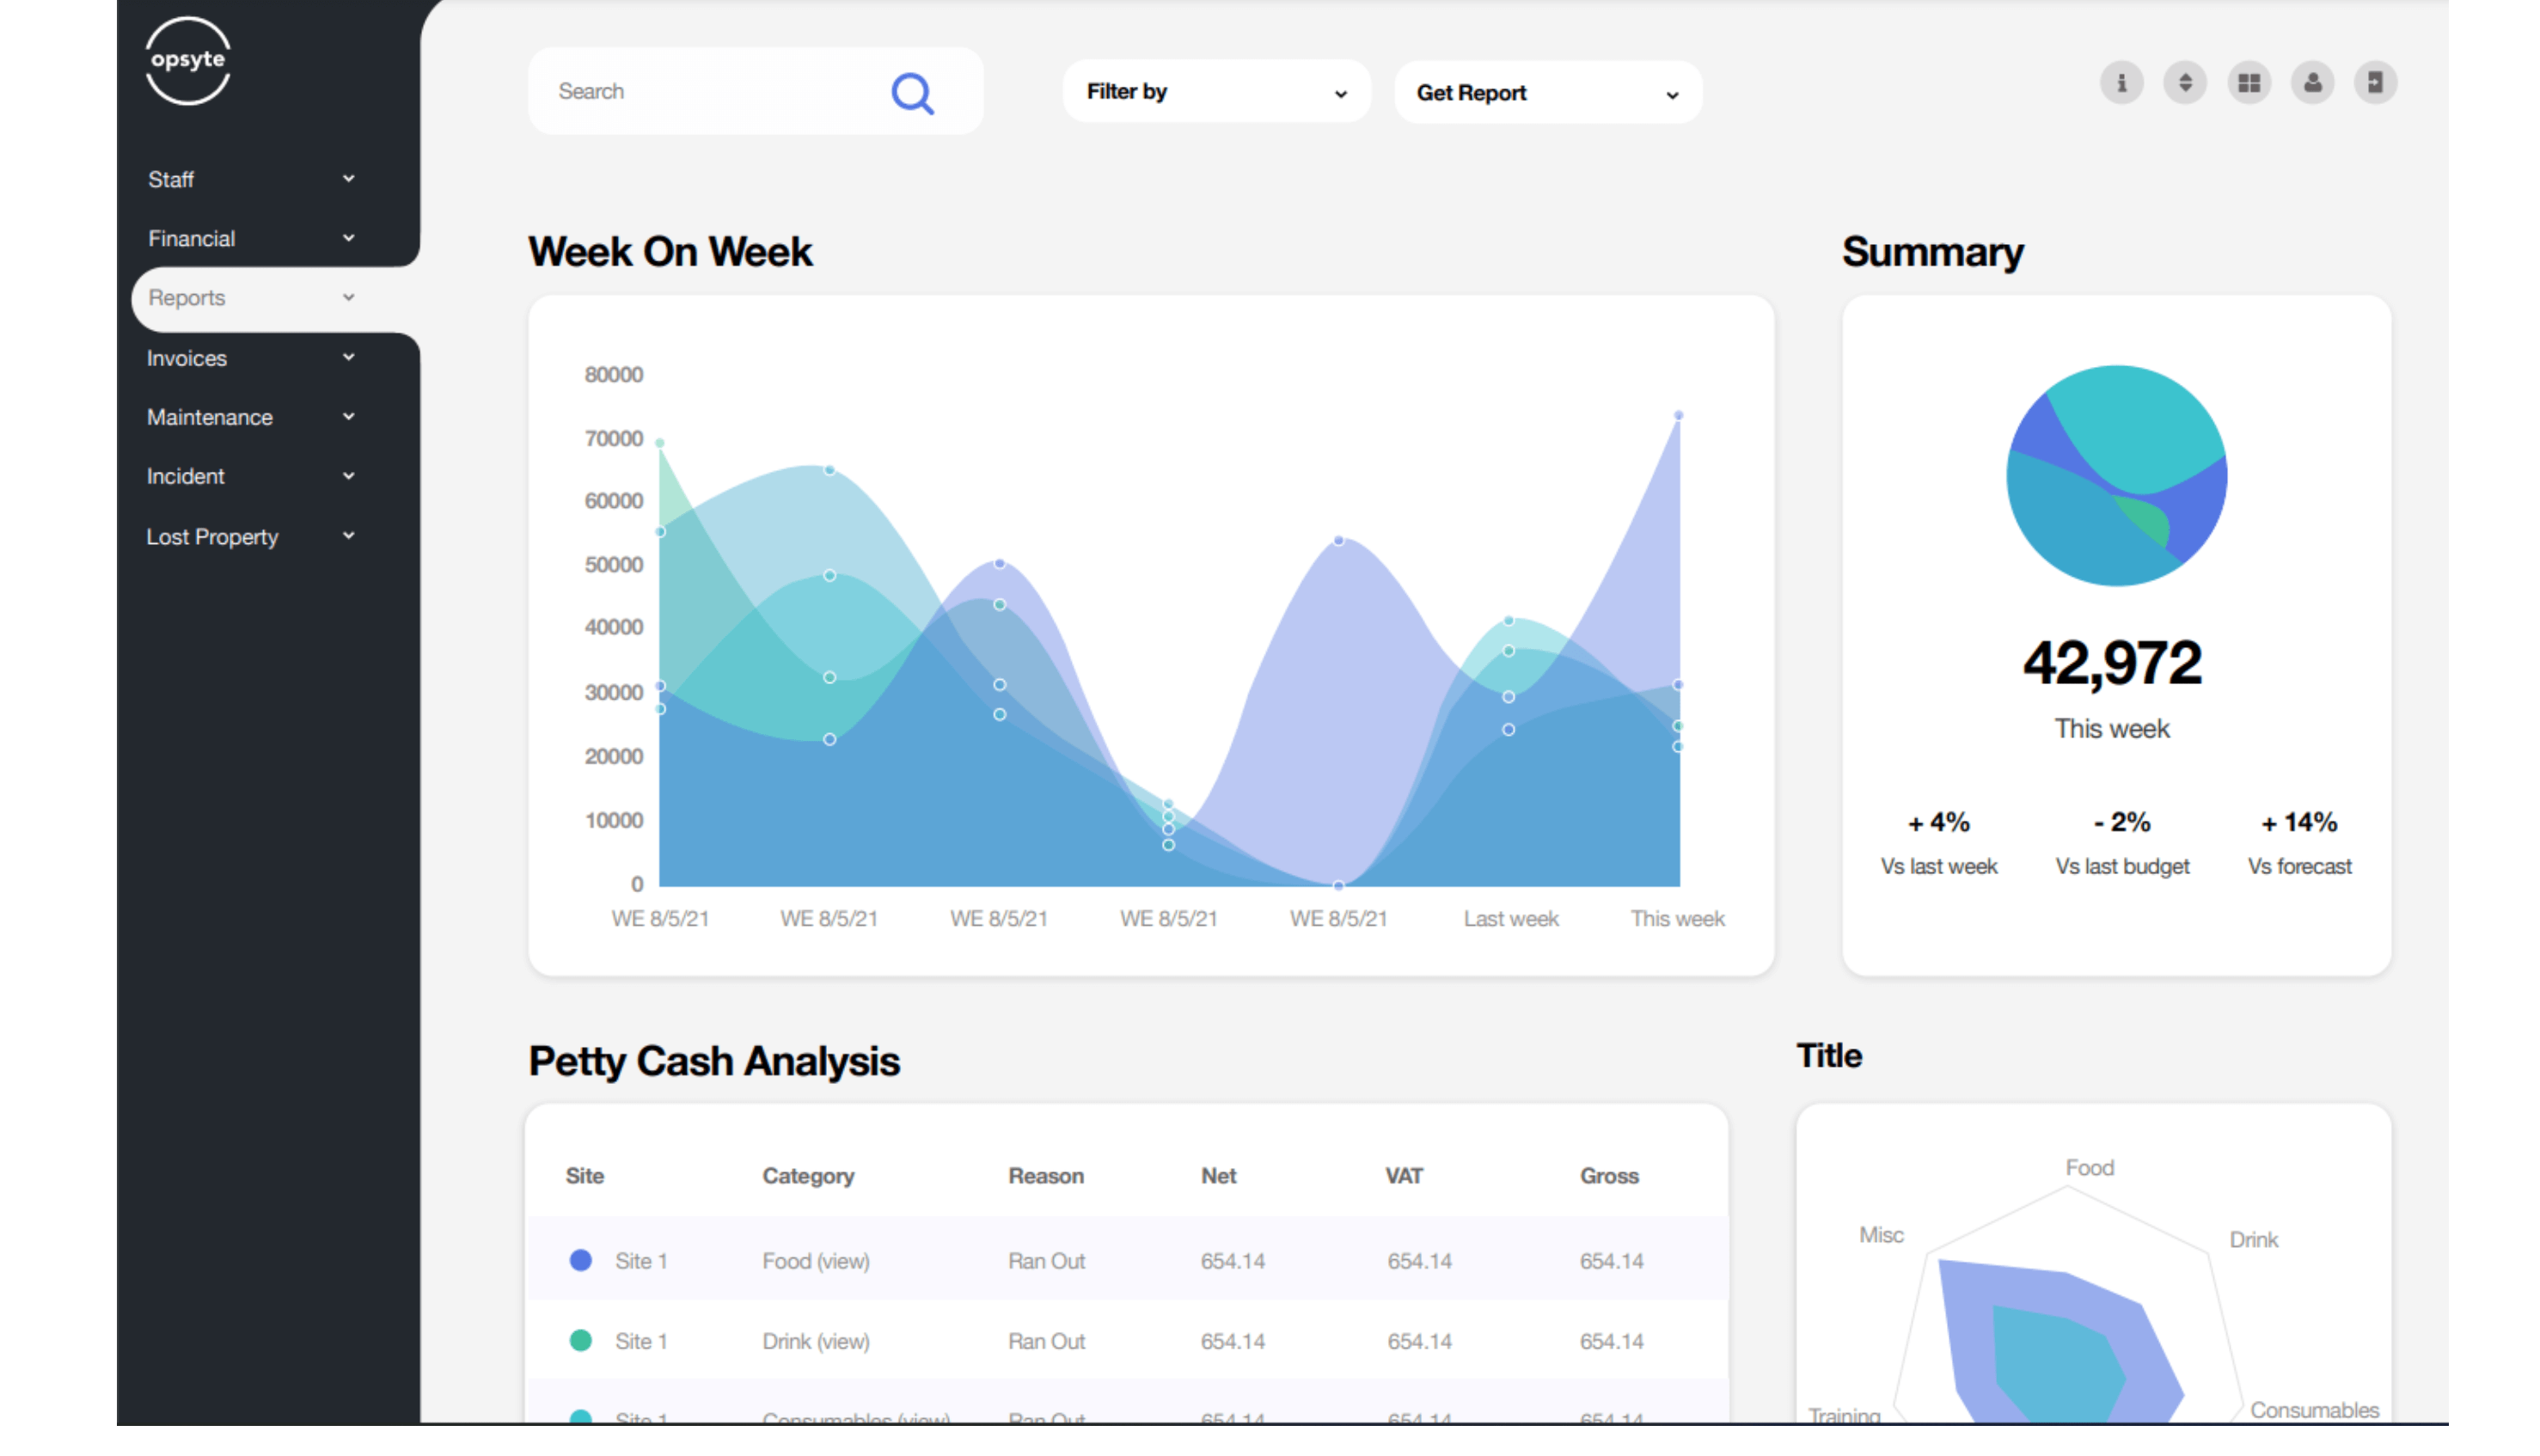Click the radar chart 'Drink' label
The image size is (2540, 1456).
2253,1239
